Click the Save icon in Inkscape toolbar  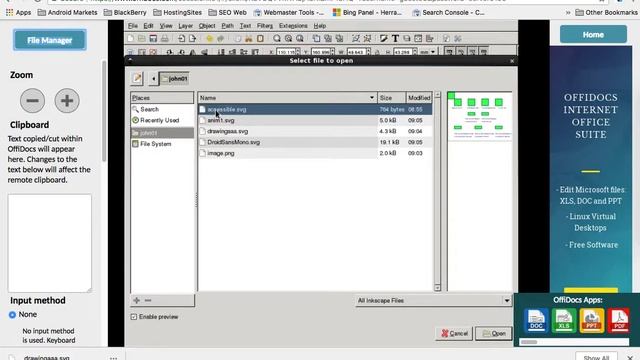coord(153,38)
